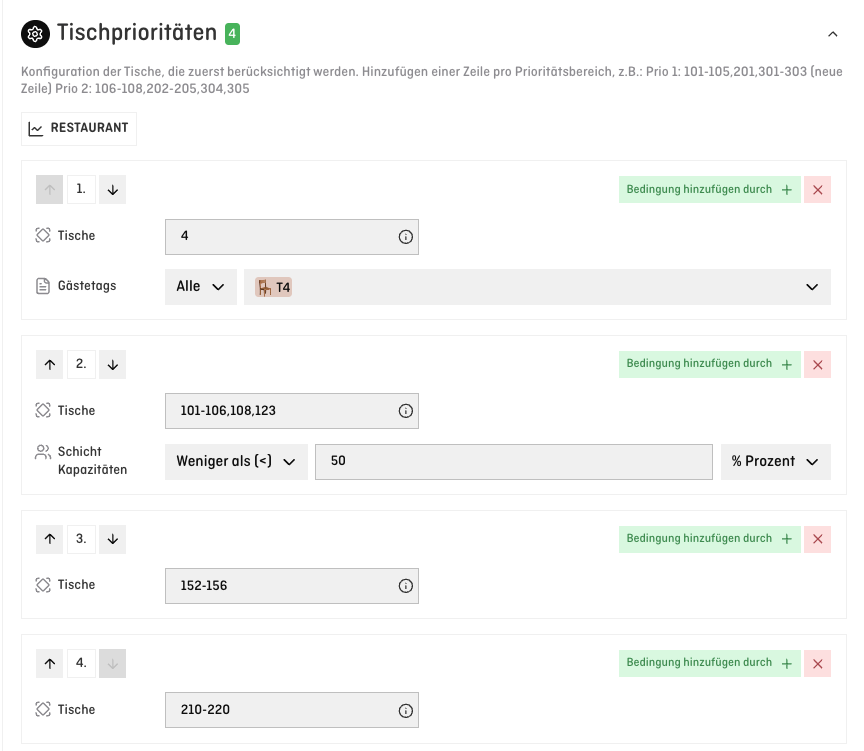
Task: Add condition to priority row 4
Action: coord(709,663)
